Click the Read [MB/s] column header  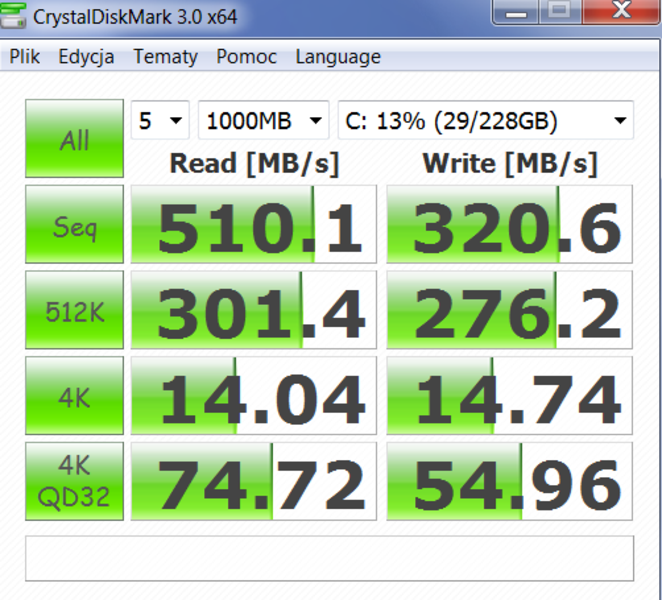pyautogui.click(x=254, y=164)
